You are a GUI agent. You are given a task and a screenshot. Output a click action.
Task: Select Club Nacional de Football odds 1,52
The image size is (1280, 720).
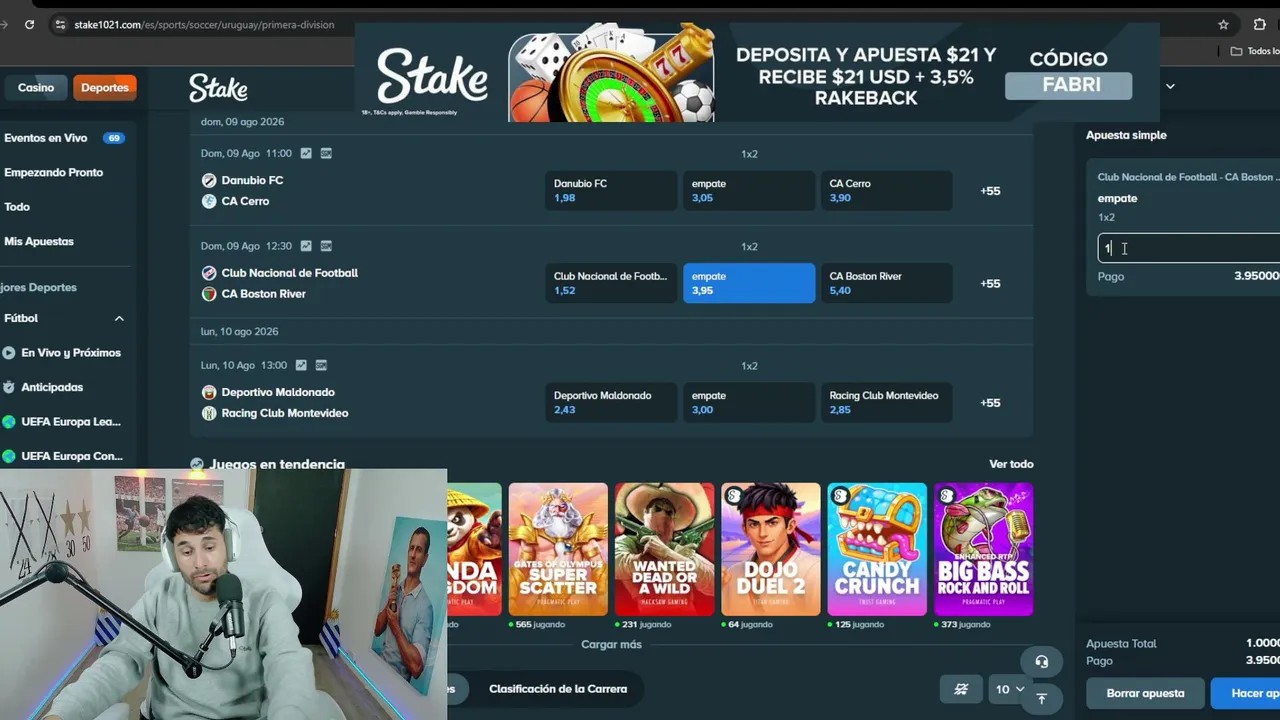click(611, 283)
